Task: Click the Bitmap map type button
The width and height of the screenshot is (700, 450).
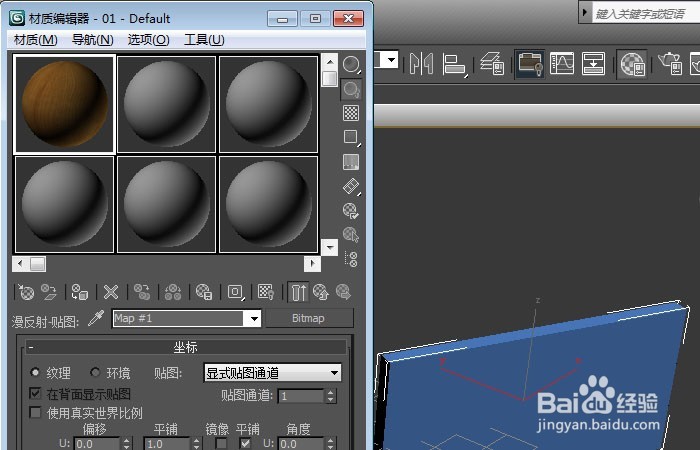Action: coord(309,318)
